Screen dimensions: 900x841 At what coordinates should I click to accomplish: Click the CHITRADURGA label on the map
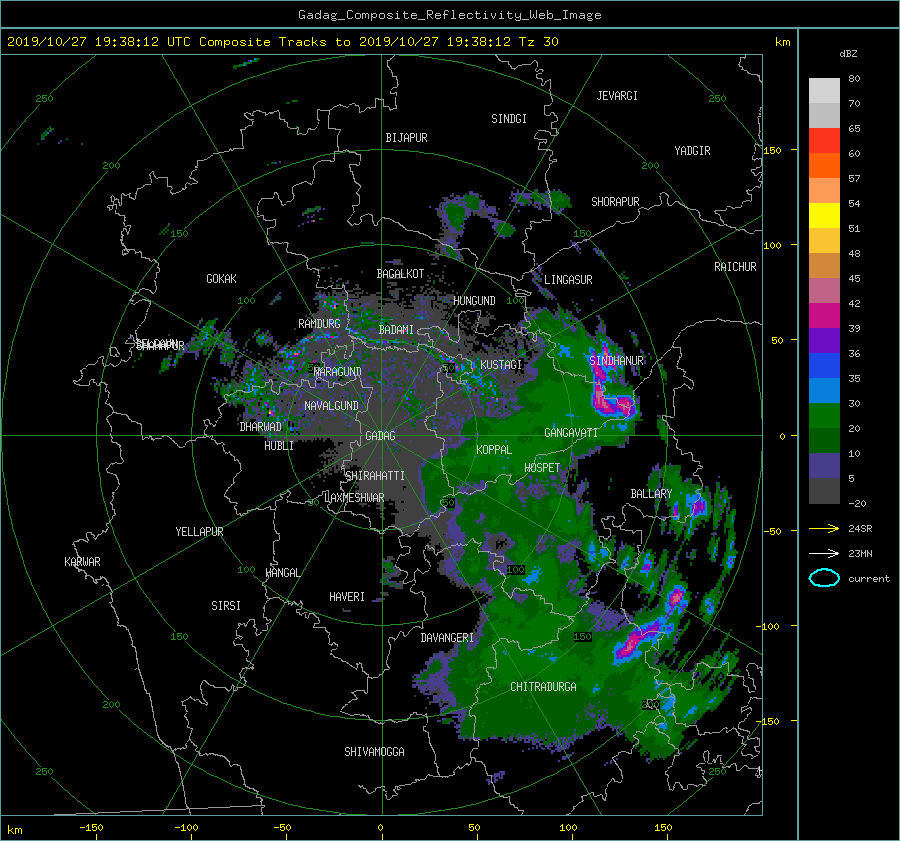(544, 687)
